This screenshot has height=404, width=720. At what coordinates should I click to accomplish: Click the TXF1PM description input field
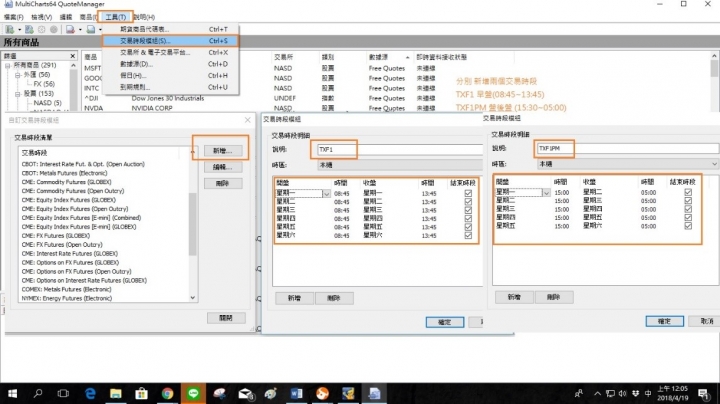click(628, 148)
